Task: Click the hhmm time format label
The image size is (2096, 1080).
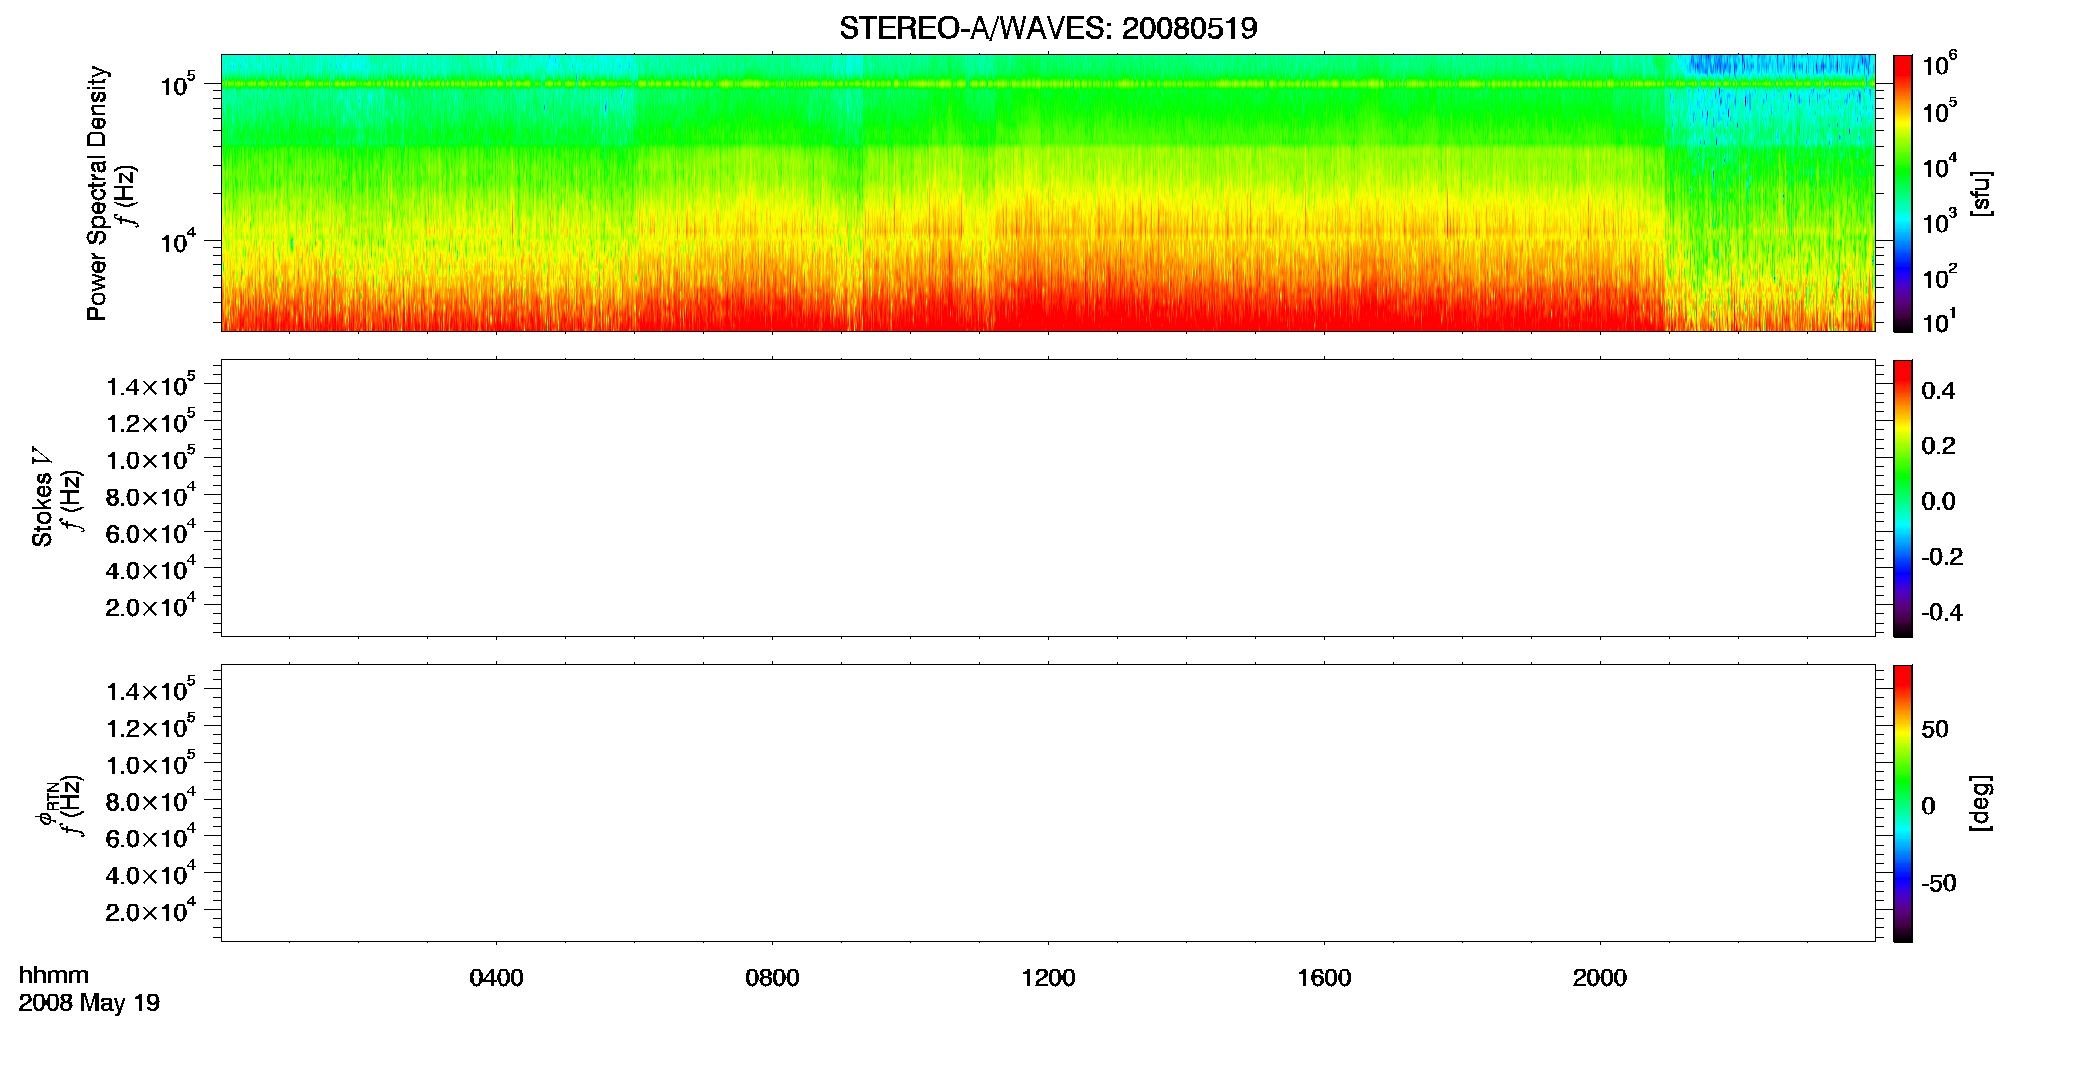Action: (x=54, y=975)
